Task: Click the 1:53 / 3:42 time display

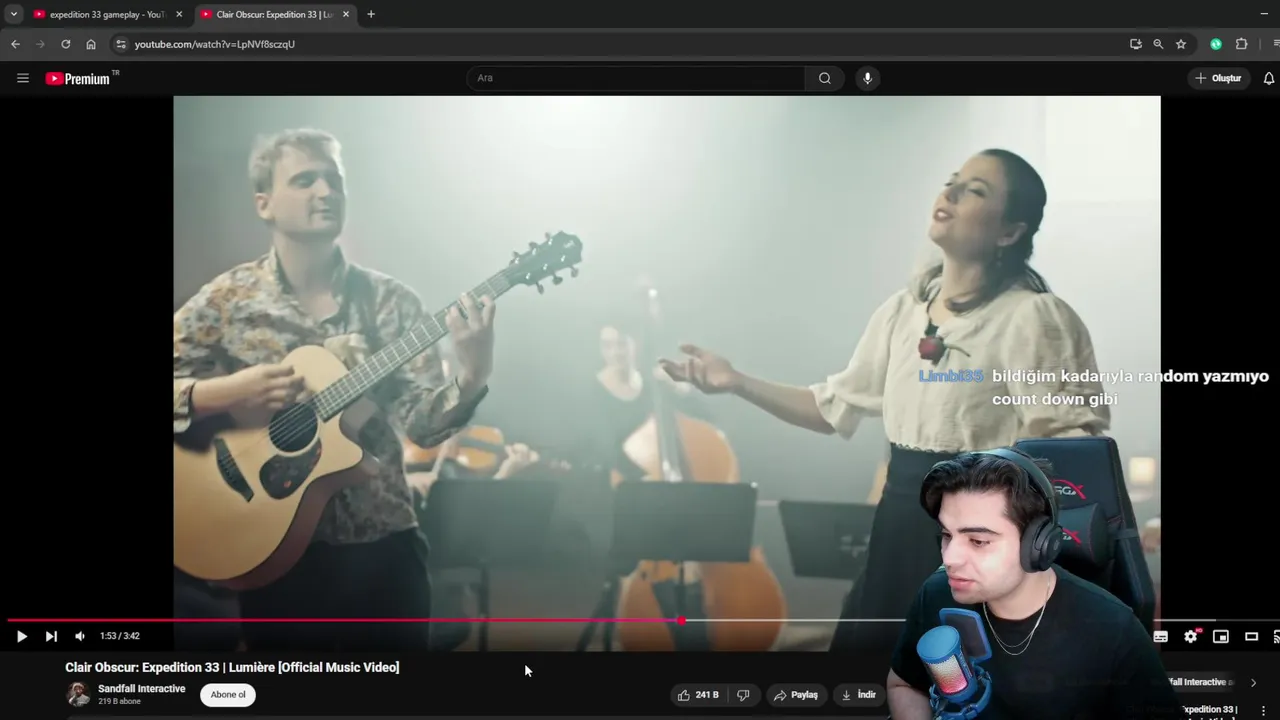Action: coord(120,636)
